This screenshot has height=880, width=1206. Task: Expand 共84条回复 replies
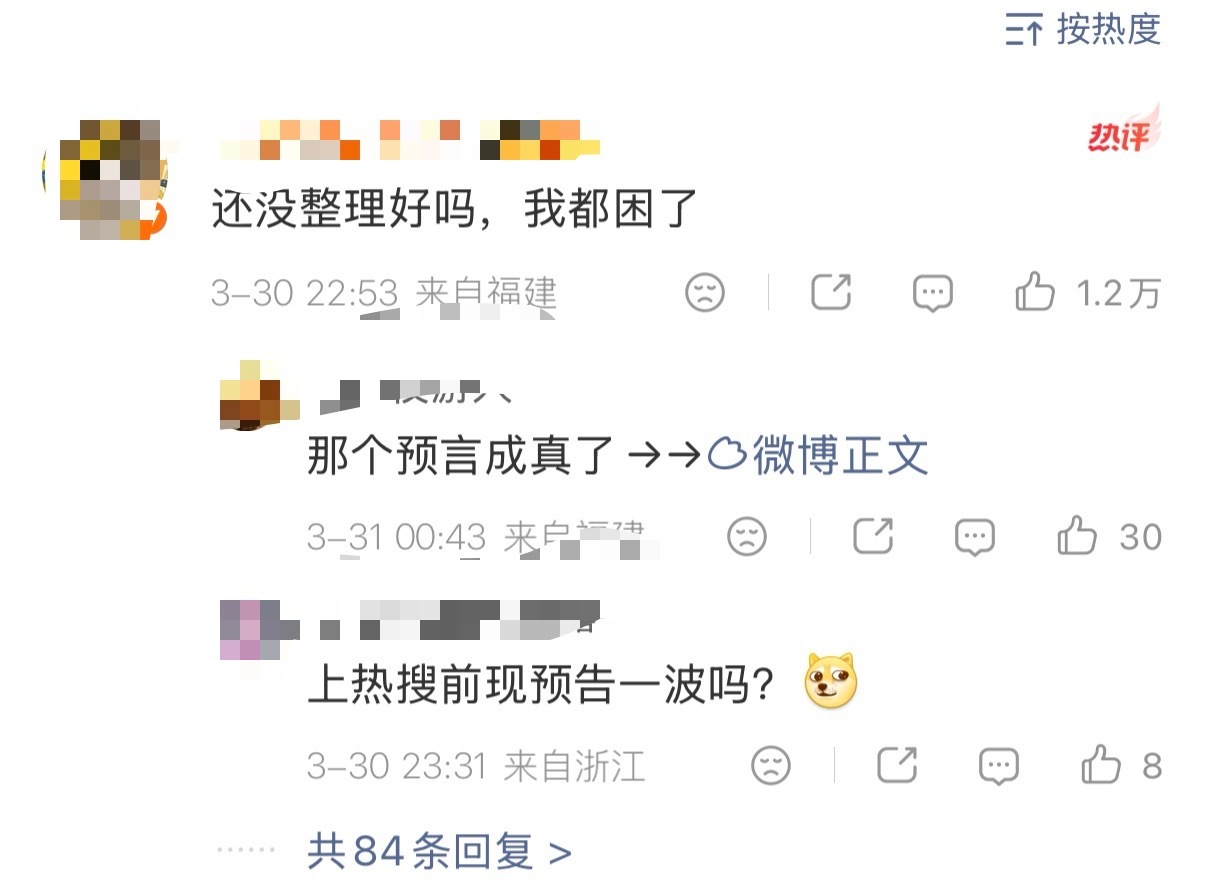pos(439,852)
